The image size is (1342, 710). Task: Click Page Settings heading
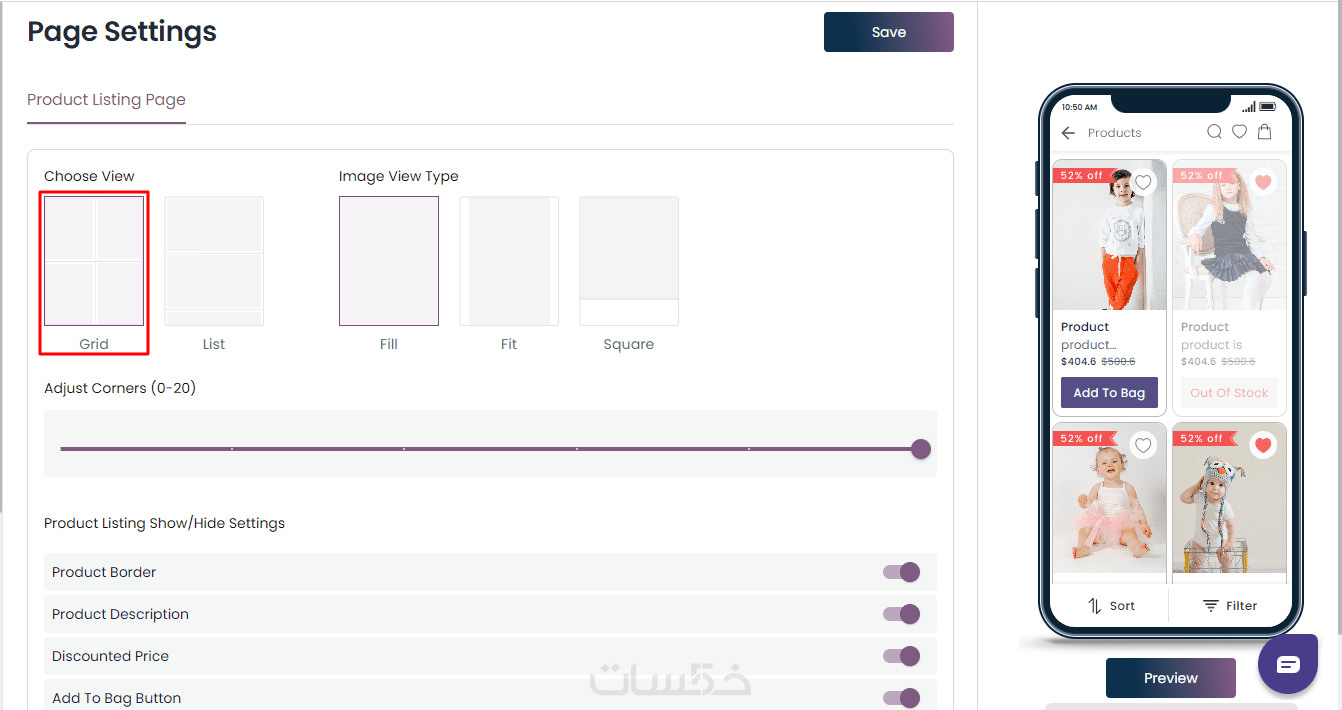[x=122, y=32]
